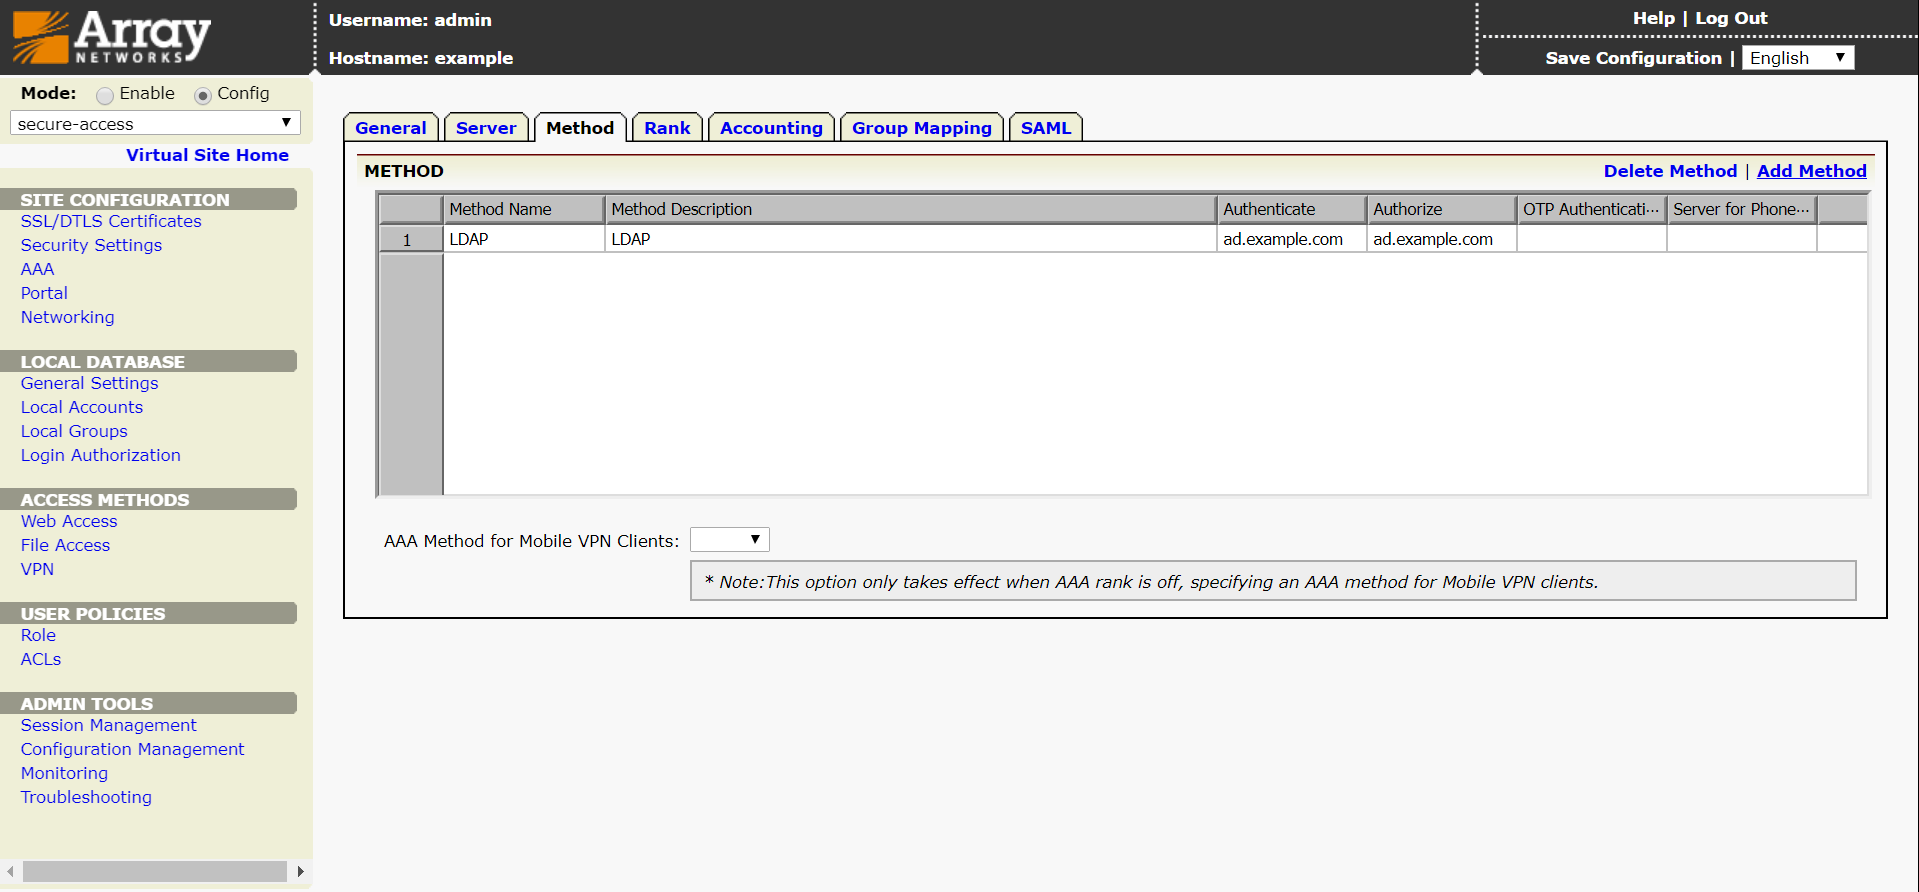
Task: Select row 1 LDAP in method table
Action: pos(468,239)
